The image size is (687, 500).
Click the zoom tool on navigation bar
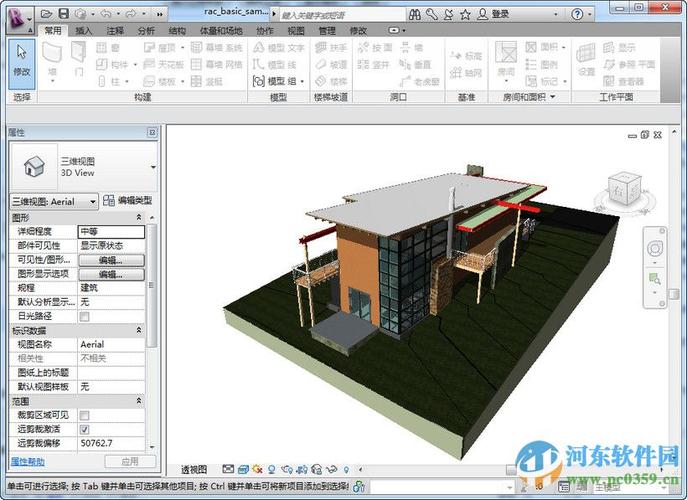656,276
